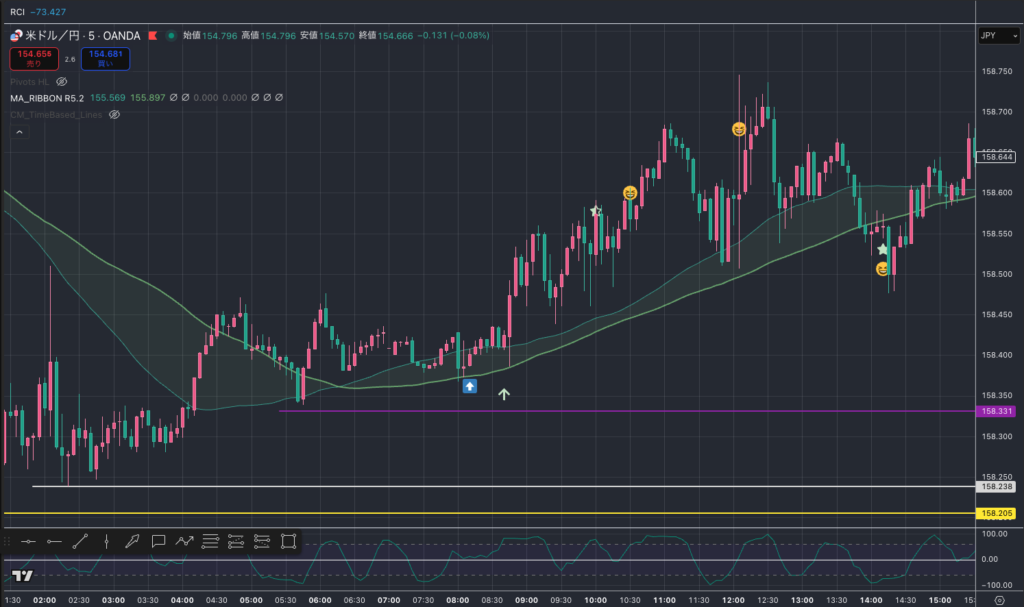The height and width of the screenshot is (607, 1024).
Task: Select the comment callout tool
Action: [158, 541]
